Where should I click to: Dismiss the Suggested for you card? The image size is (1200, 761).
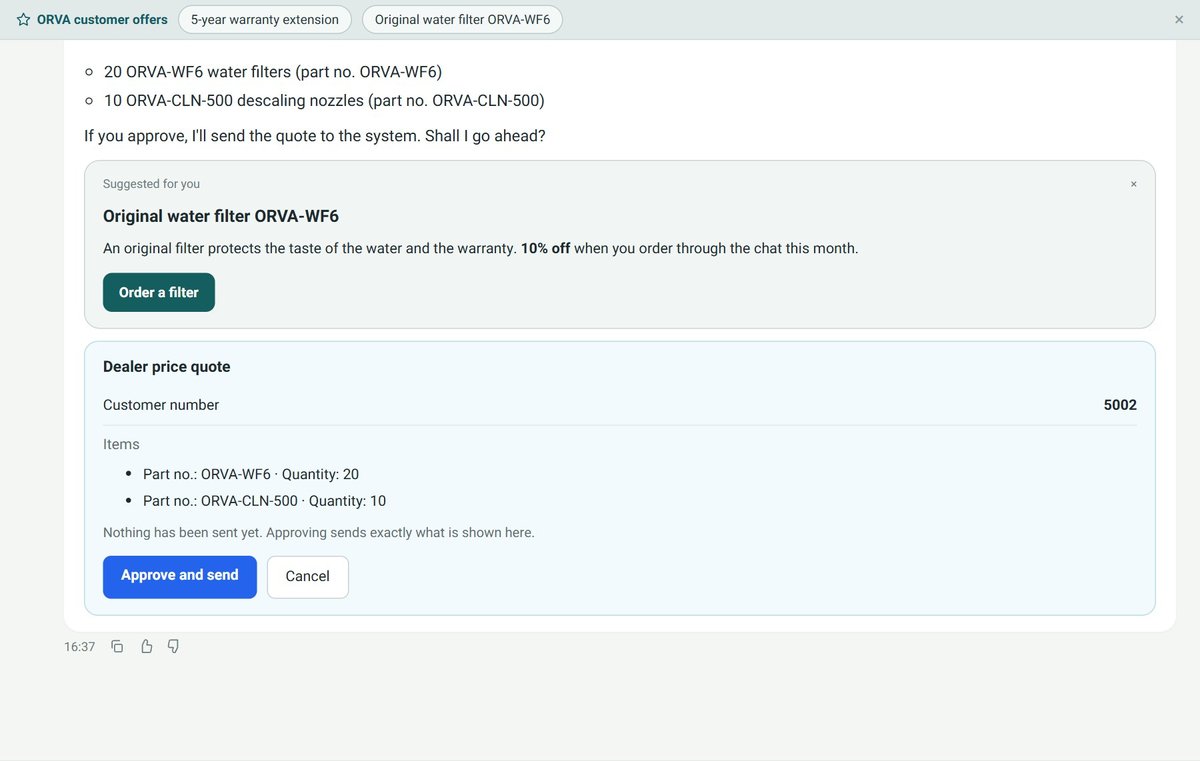click(1133, 184)
